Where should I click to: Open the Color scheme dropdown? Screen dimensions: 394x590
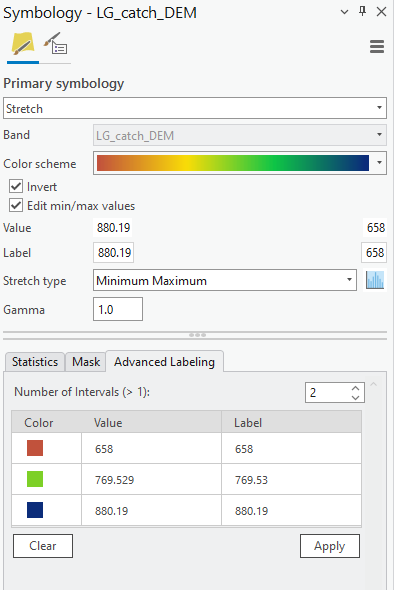click(x=240, y=163)
